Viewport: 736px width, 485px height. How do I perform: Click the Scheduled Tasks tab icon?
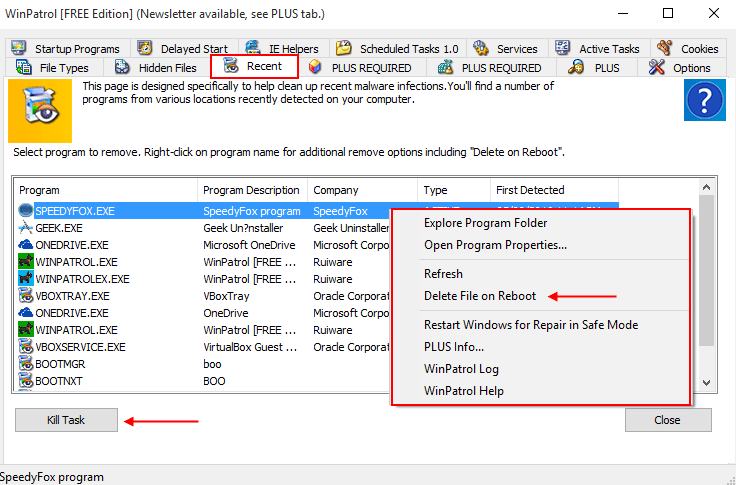point(344,48)
